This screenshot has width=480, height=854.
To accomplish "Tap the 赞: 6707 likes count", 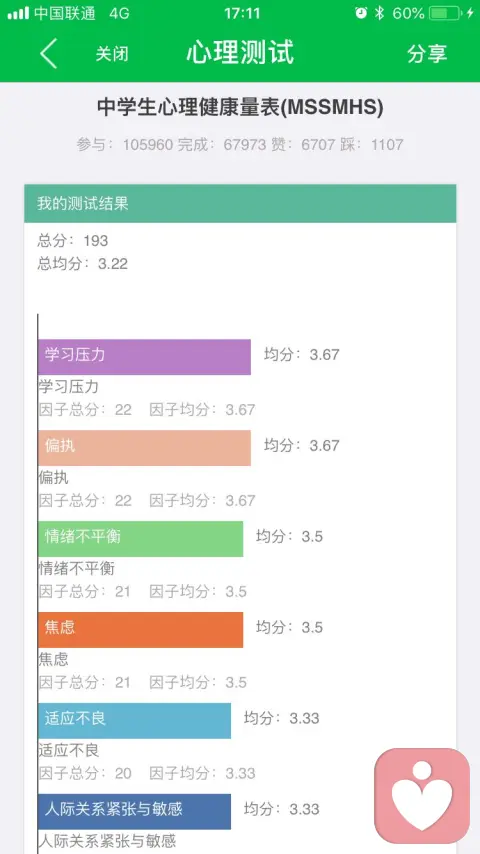I will 303,144.
